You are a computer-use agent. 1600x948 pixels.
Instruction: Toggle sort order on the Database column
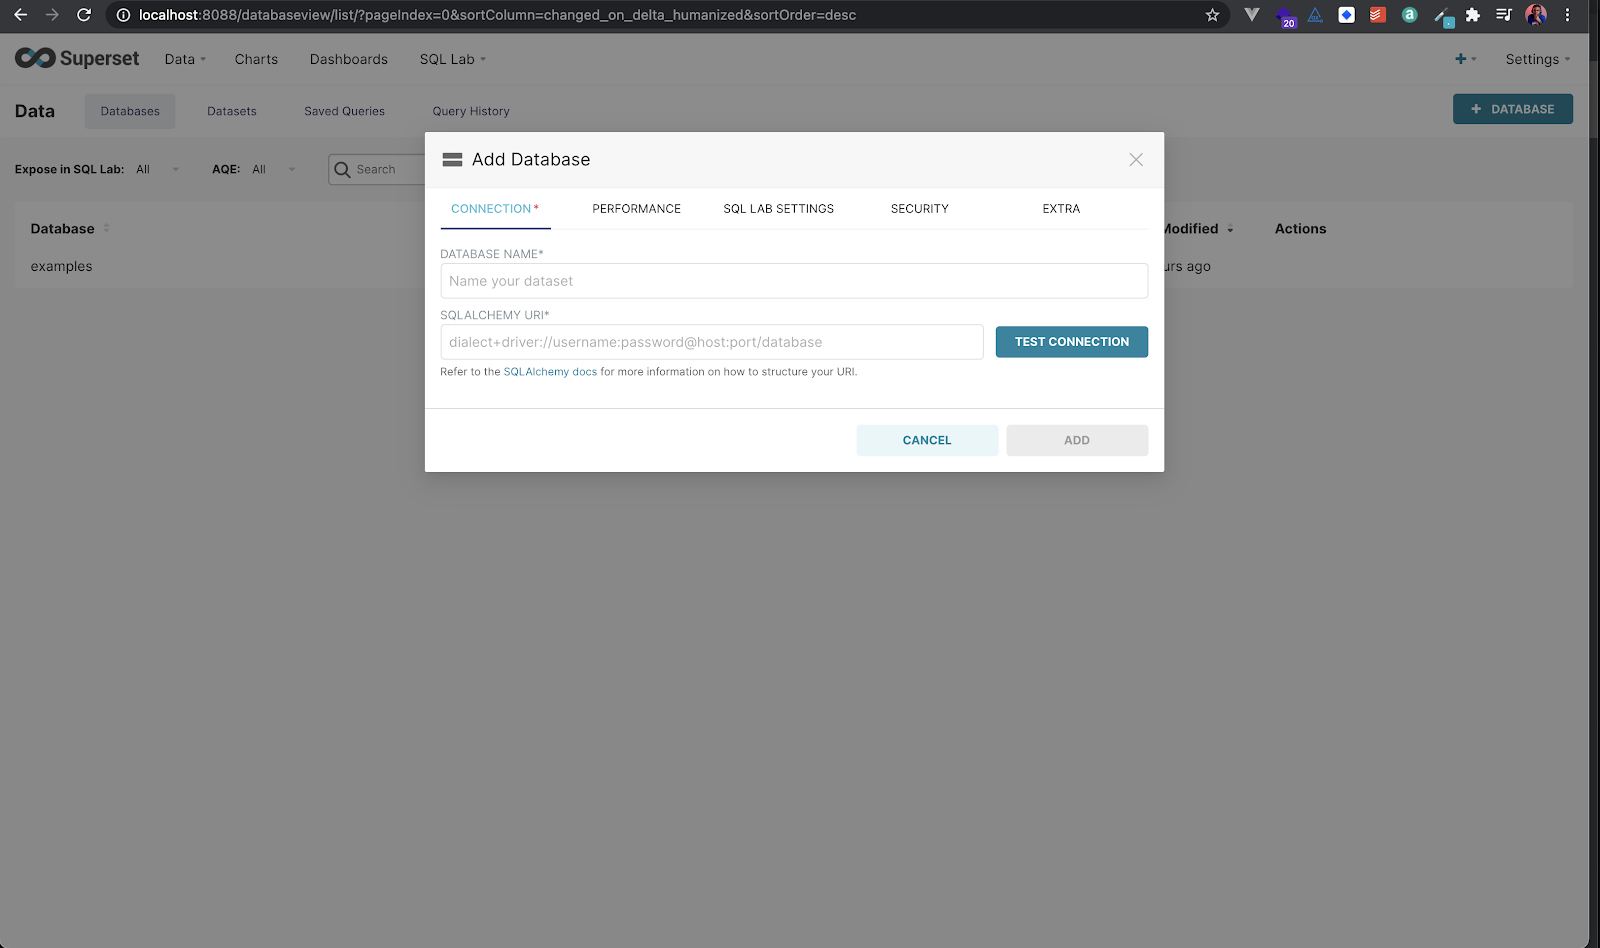click(105, 228)
